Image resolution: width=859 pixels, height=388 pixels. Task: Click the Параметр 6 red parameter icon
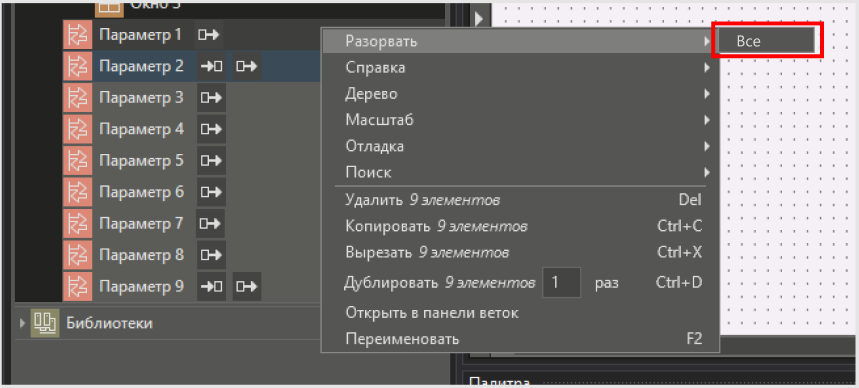click(x=77, y=192)
